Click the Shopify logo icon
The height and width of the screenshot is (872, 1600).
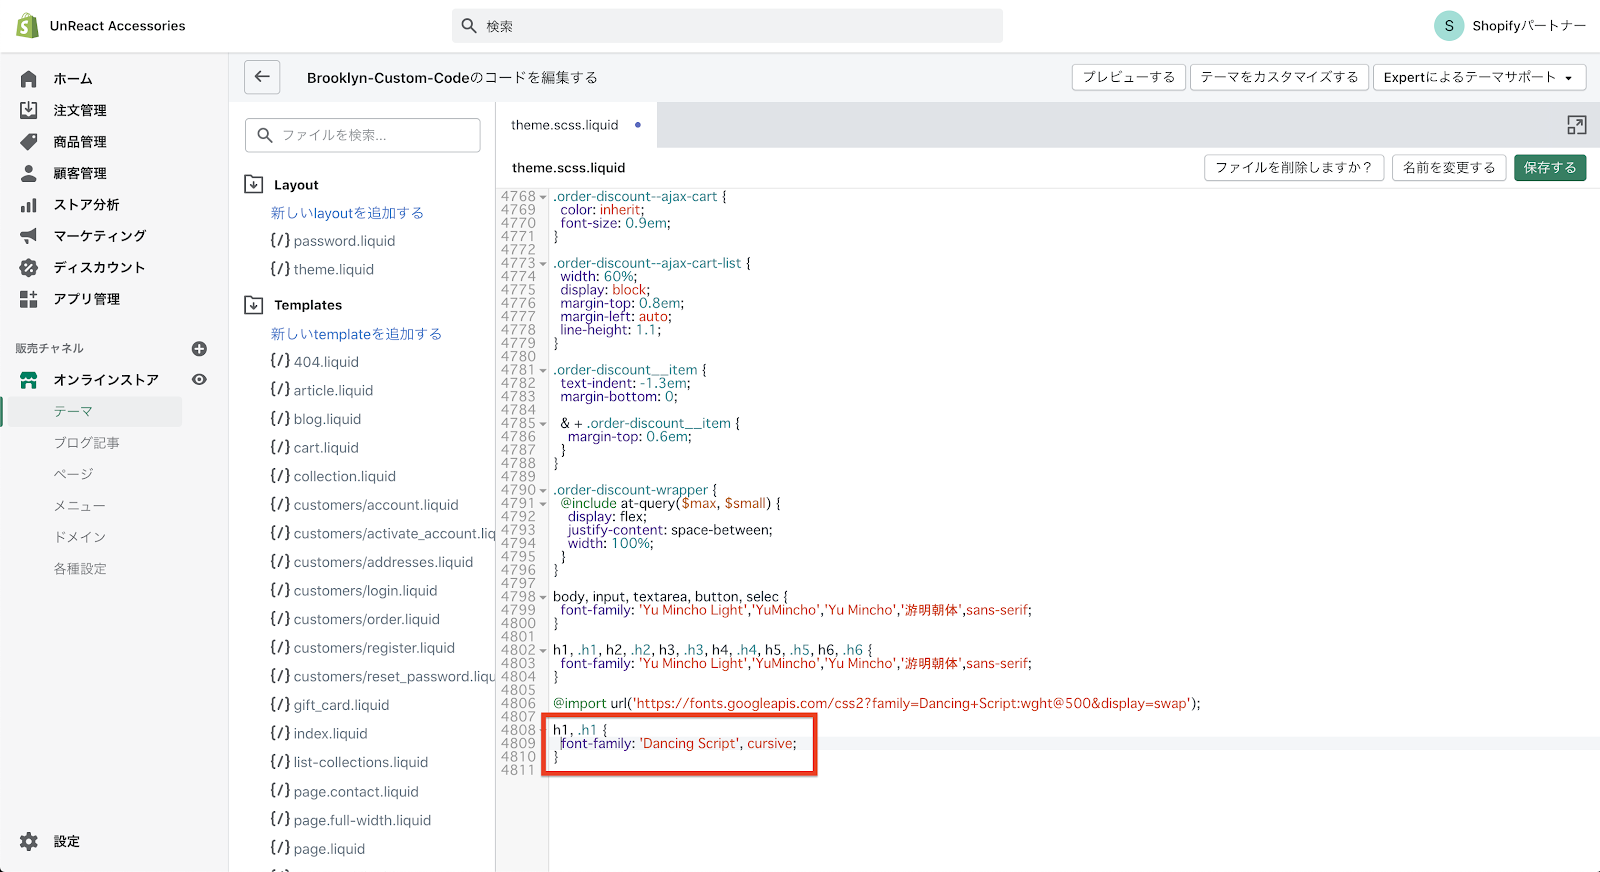[x=27, y=26]
